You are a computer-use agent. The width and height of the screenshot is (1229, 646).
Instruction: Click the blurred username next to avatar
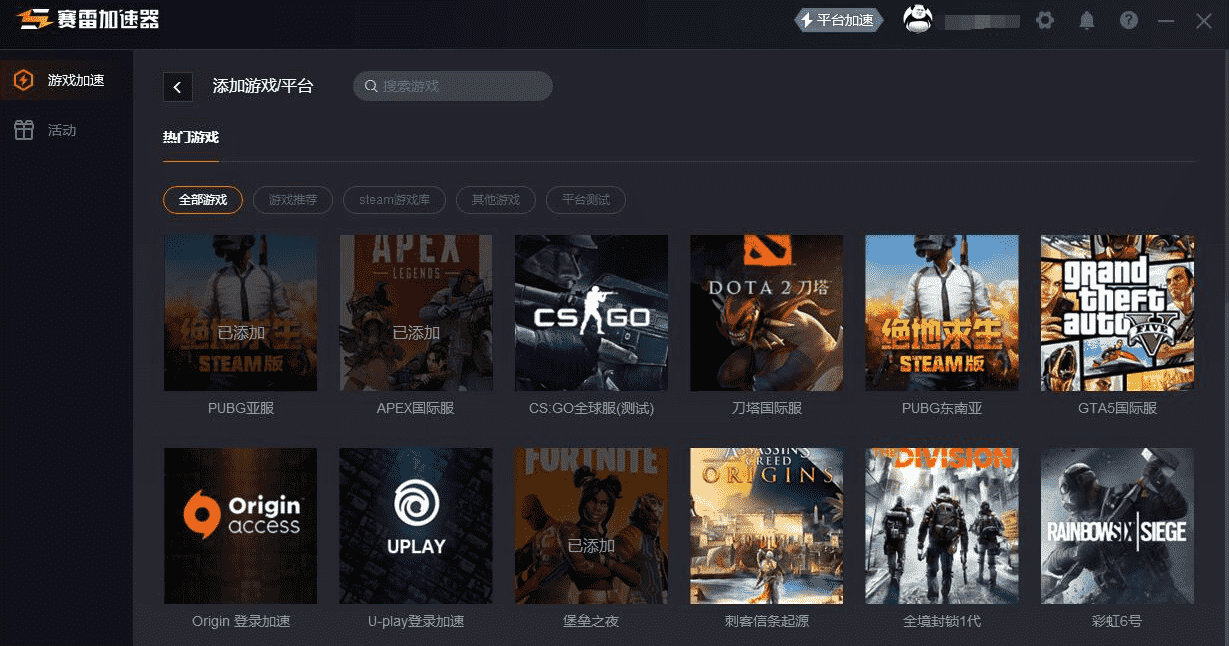pyautogui.click(x=981, y=21)
